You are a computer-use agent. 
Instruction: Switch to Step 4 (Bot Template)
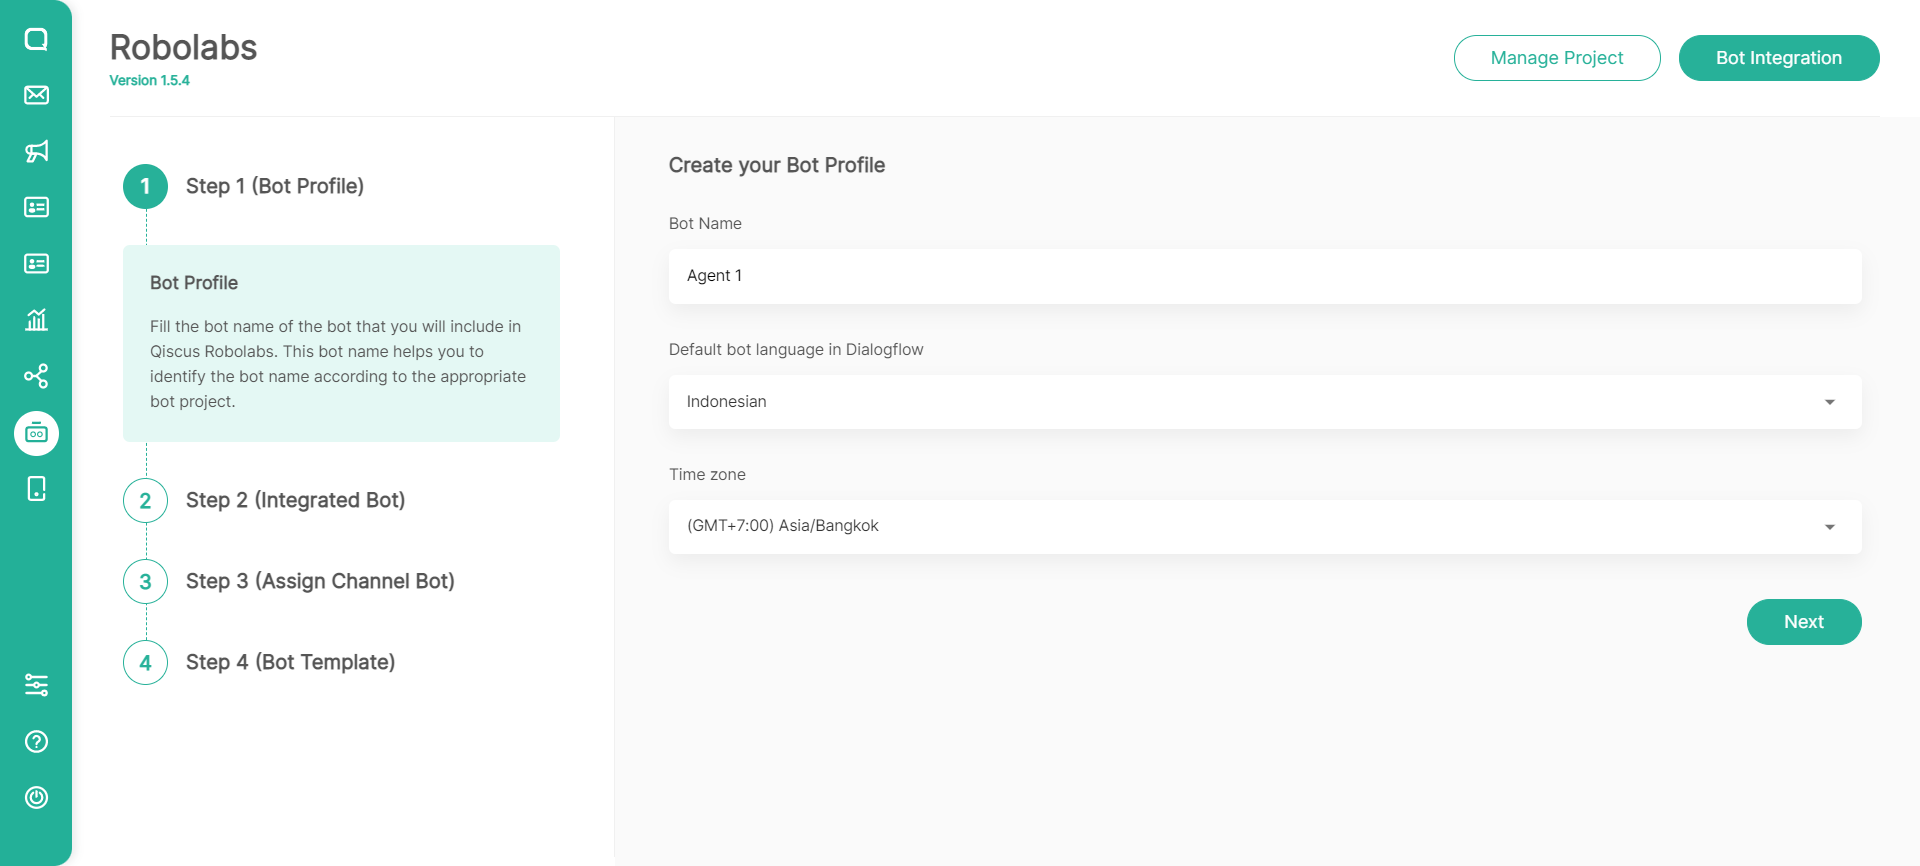(290, 663)
